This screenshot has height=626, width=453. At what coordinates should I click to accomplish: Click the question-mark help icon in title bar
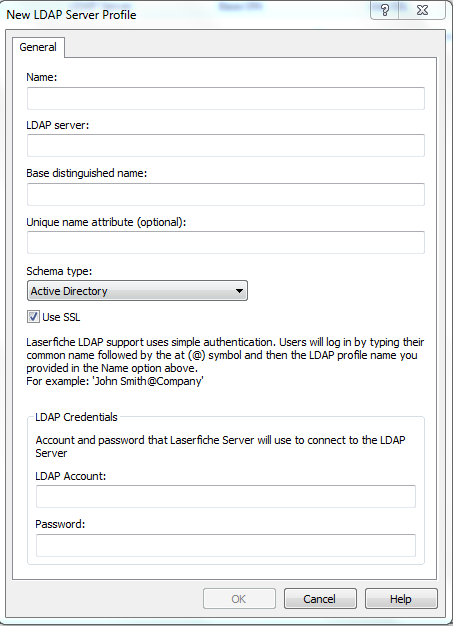385,10
